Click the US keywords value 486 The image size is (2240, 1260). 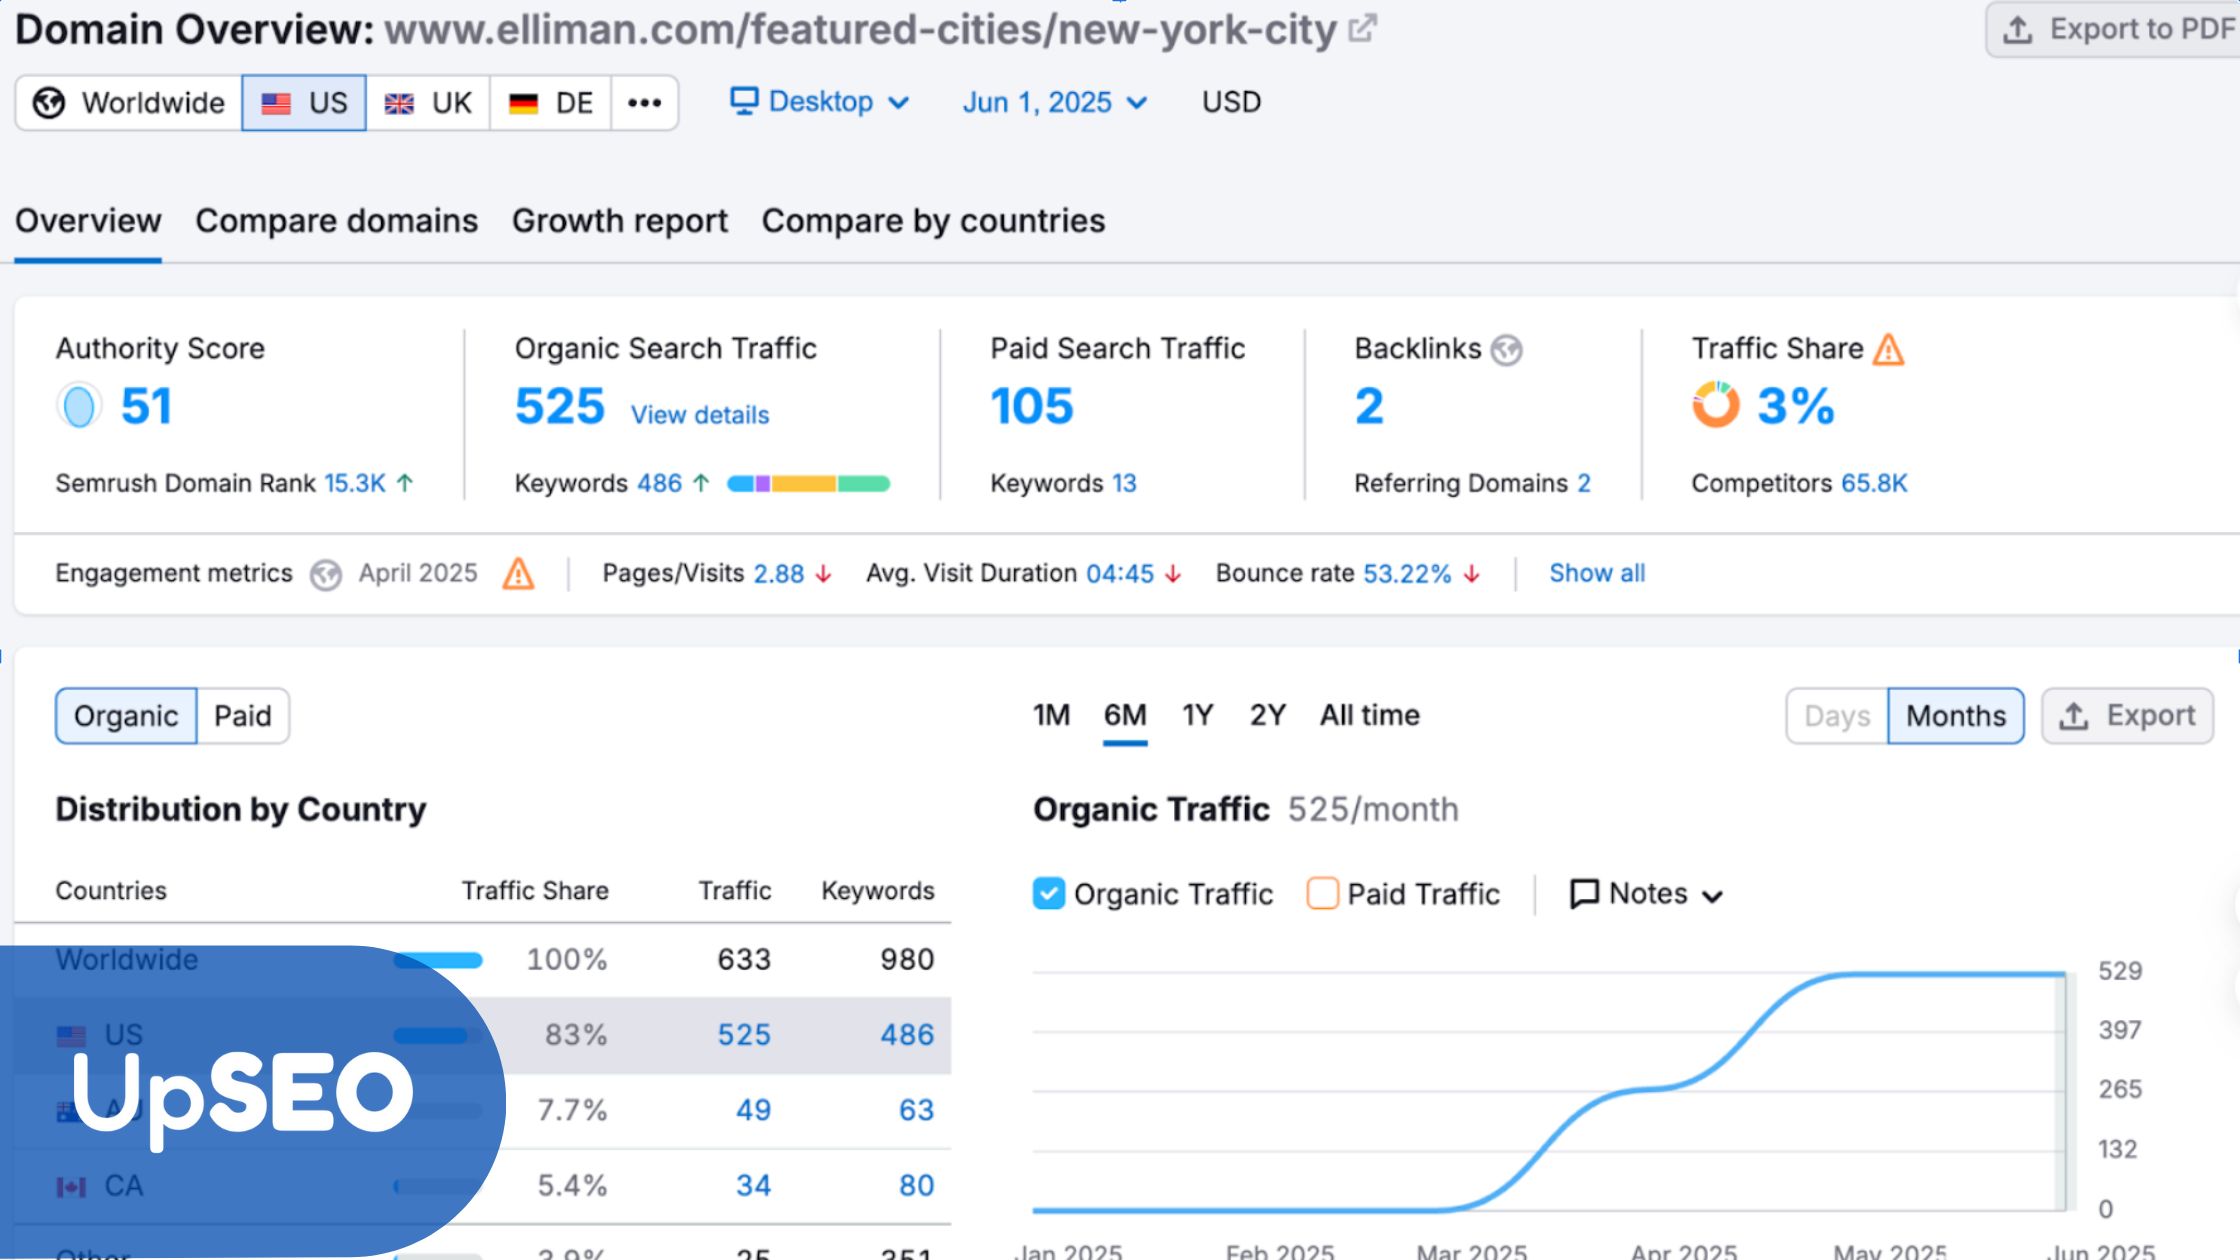[x=907, y=1035]
